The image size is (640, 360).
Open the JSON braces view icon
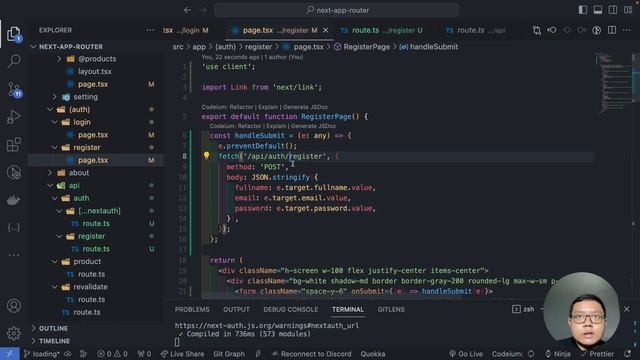pyautogui.click(x=14, y=228)
